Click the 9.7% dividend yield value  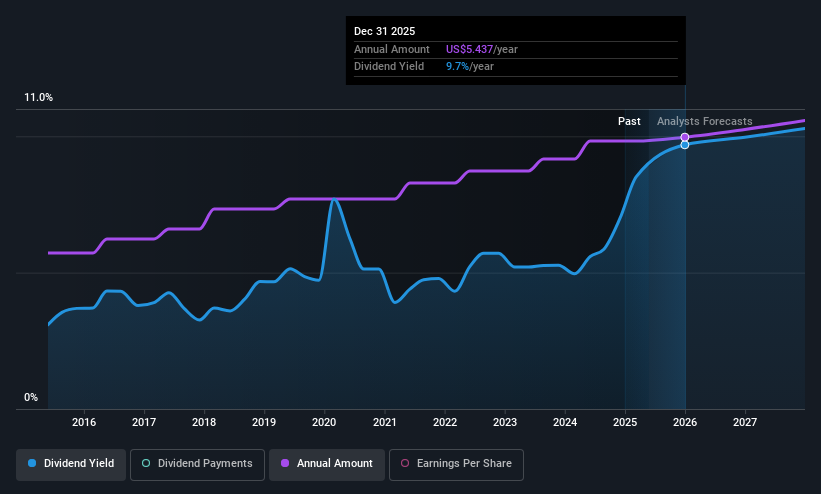[x=457, y=67]
